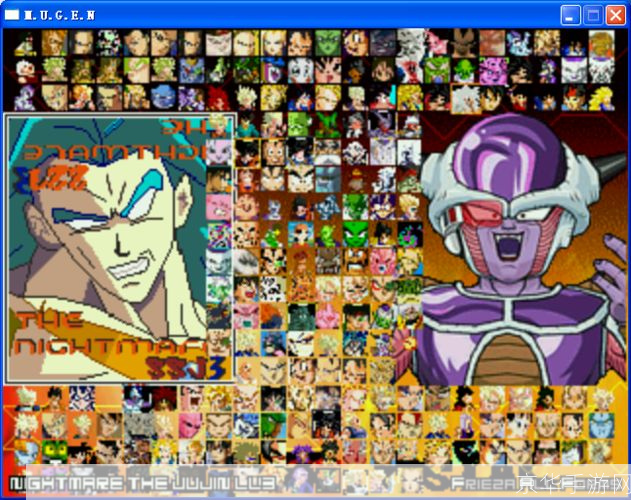Image resolution: width=631 pixels, height=500 pixels.
Task: Pick the pink Buu face beside Nightmare portrait
Action: pos(219,207)
